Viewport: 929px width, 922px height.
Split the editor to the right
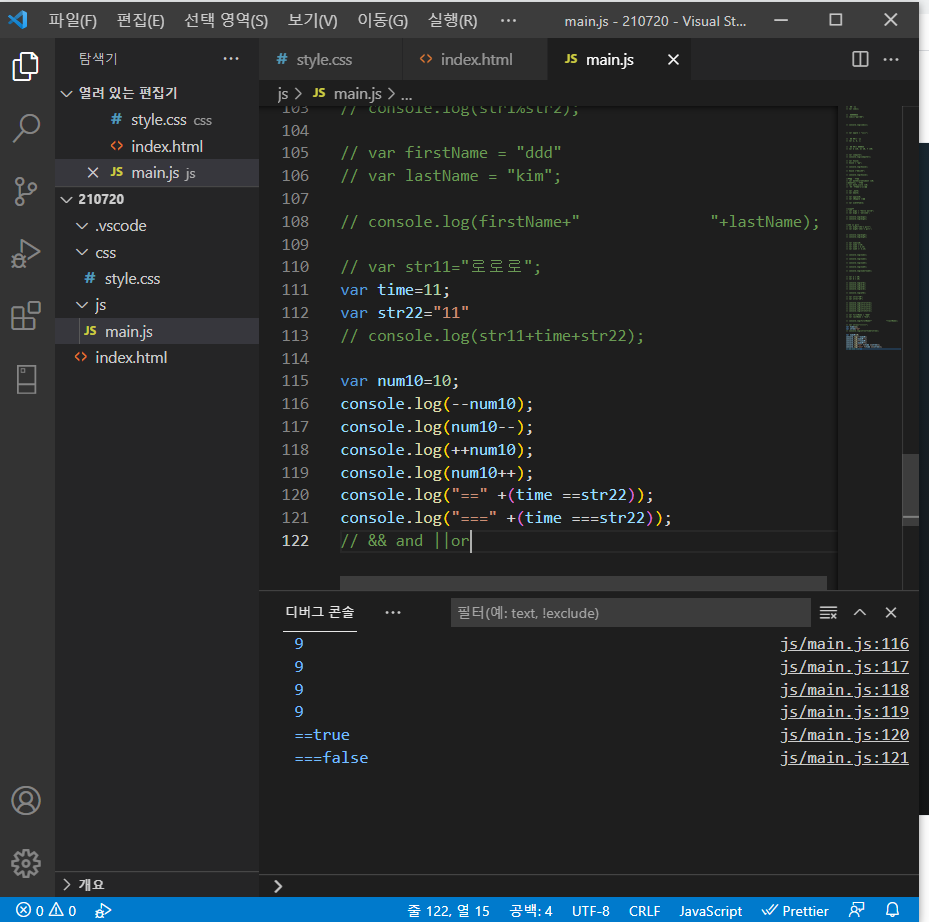(x=860, y=60)
